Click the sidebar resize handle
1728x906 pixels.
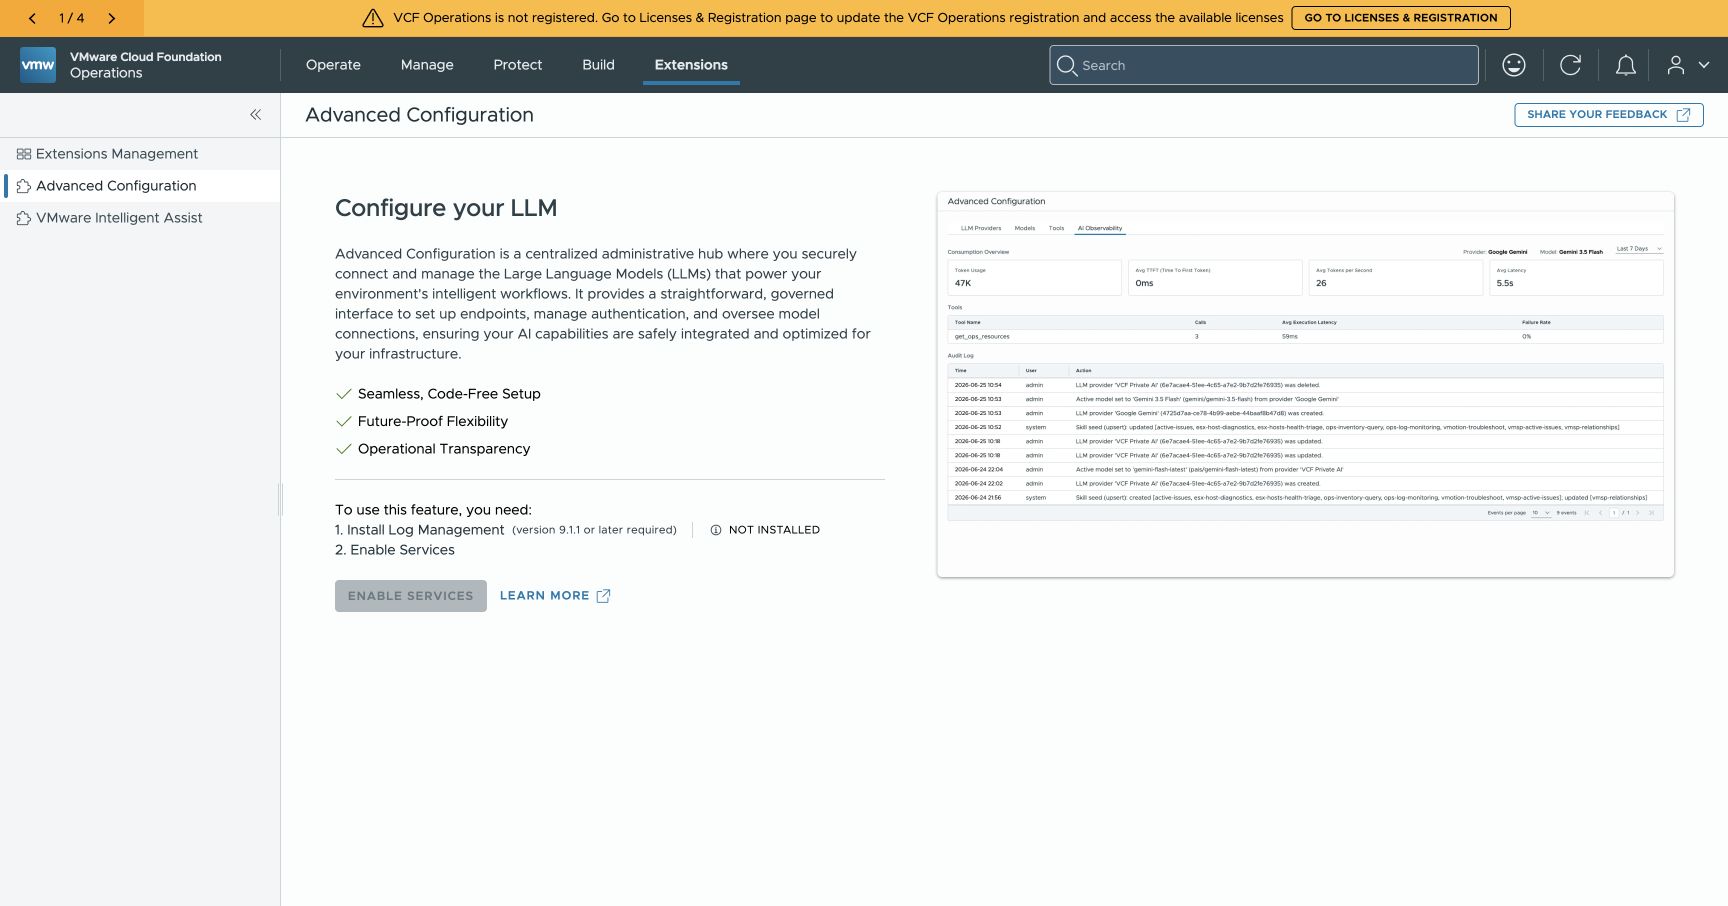[x=281, y=500]
